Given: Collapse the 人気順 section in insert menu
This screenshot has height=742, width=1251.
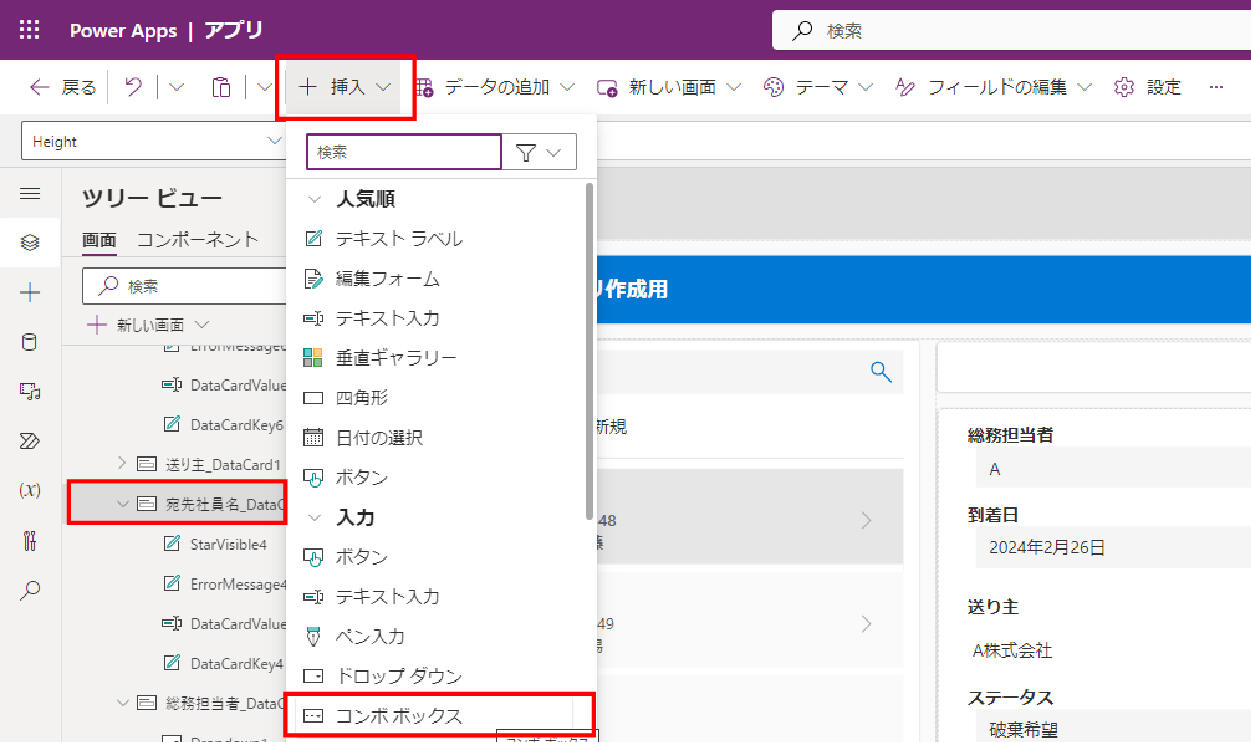Looking at the screenshot, I should click(314, 199).
